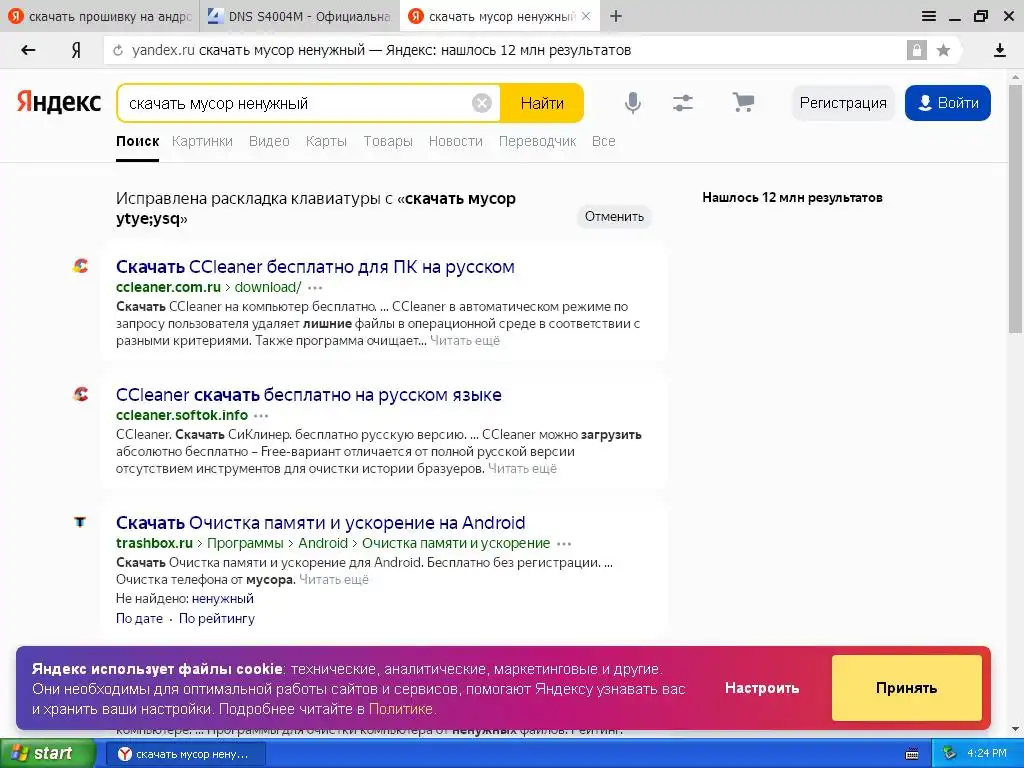Click the trashbox.ru green URL
The width and height of the screenshot is (1024, 768).
click(154, 543)
